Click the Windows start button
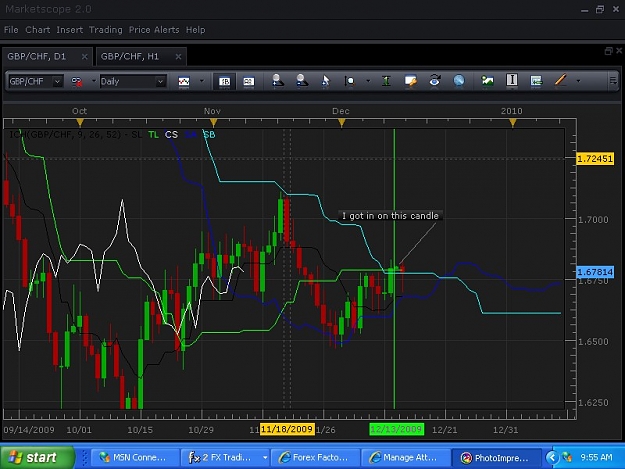The height and width of the screenshot is (469, 625). coord(37,457)
